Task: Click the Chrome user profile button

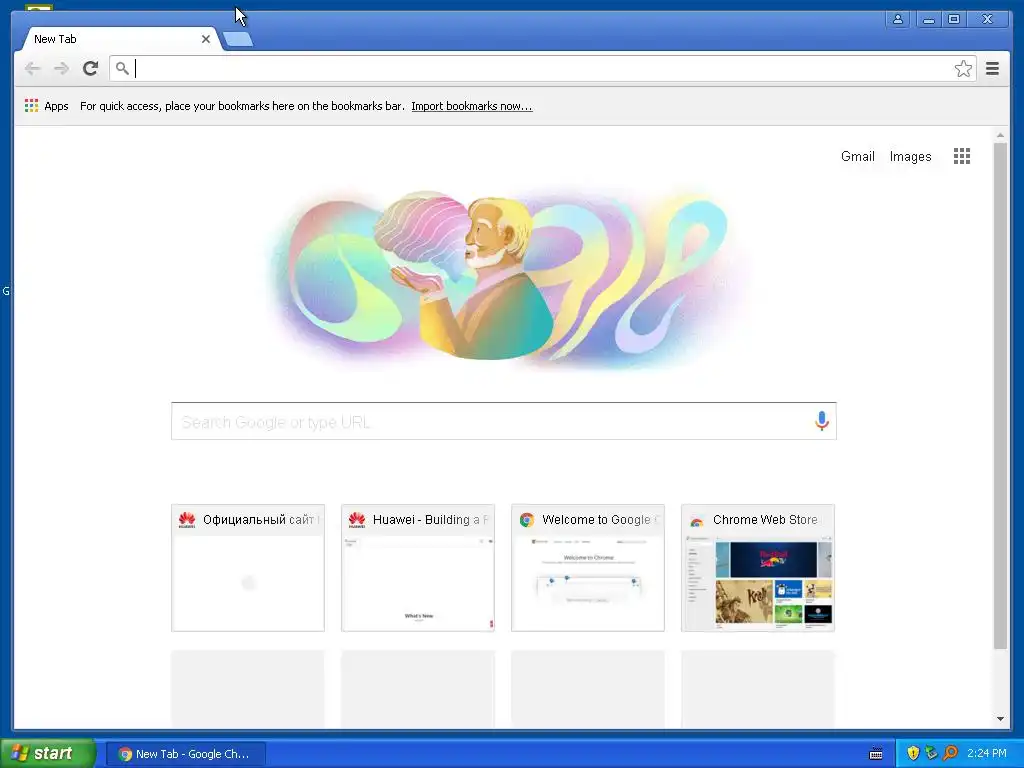Action: click(x=898, y=19)
